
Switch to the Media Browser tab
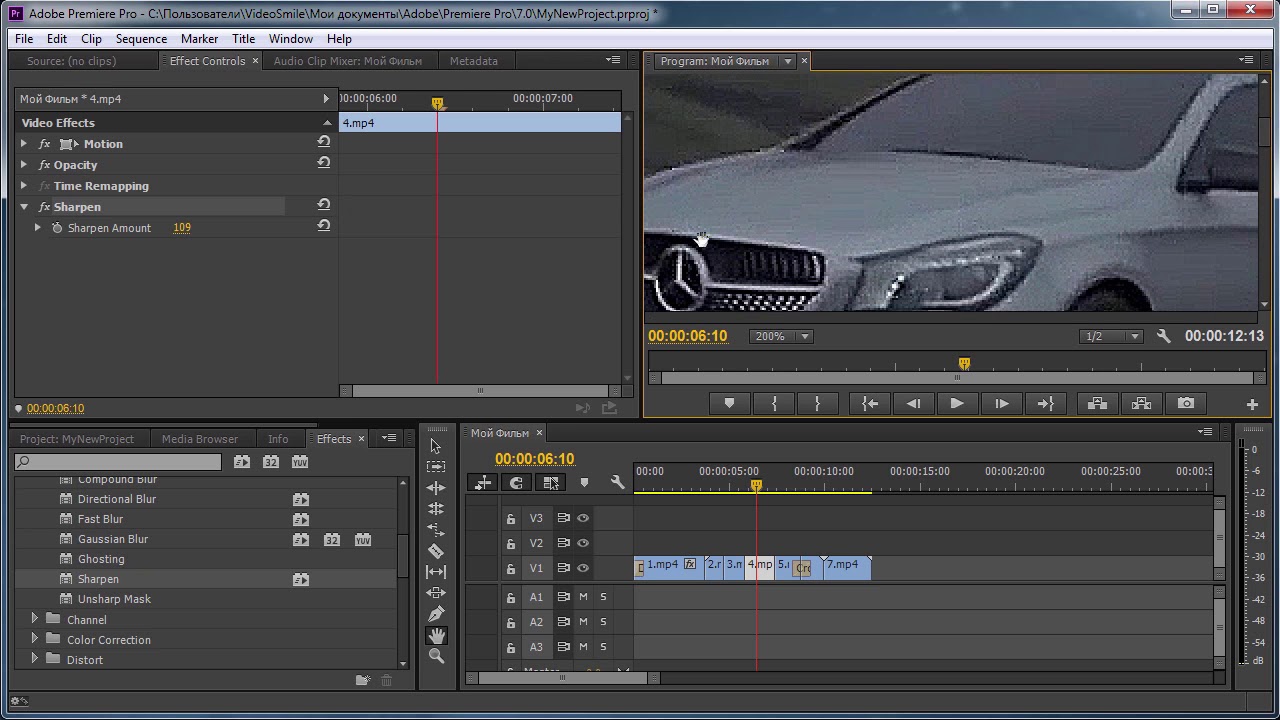200,439
